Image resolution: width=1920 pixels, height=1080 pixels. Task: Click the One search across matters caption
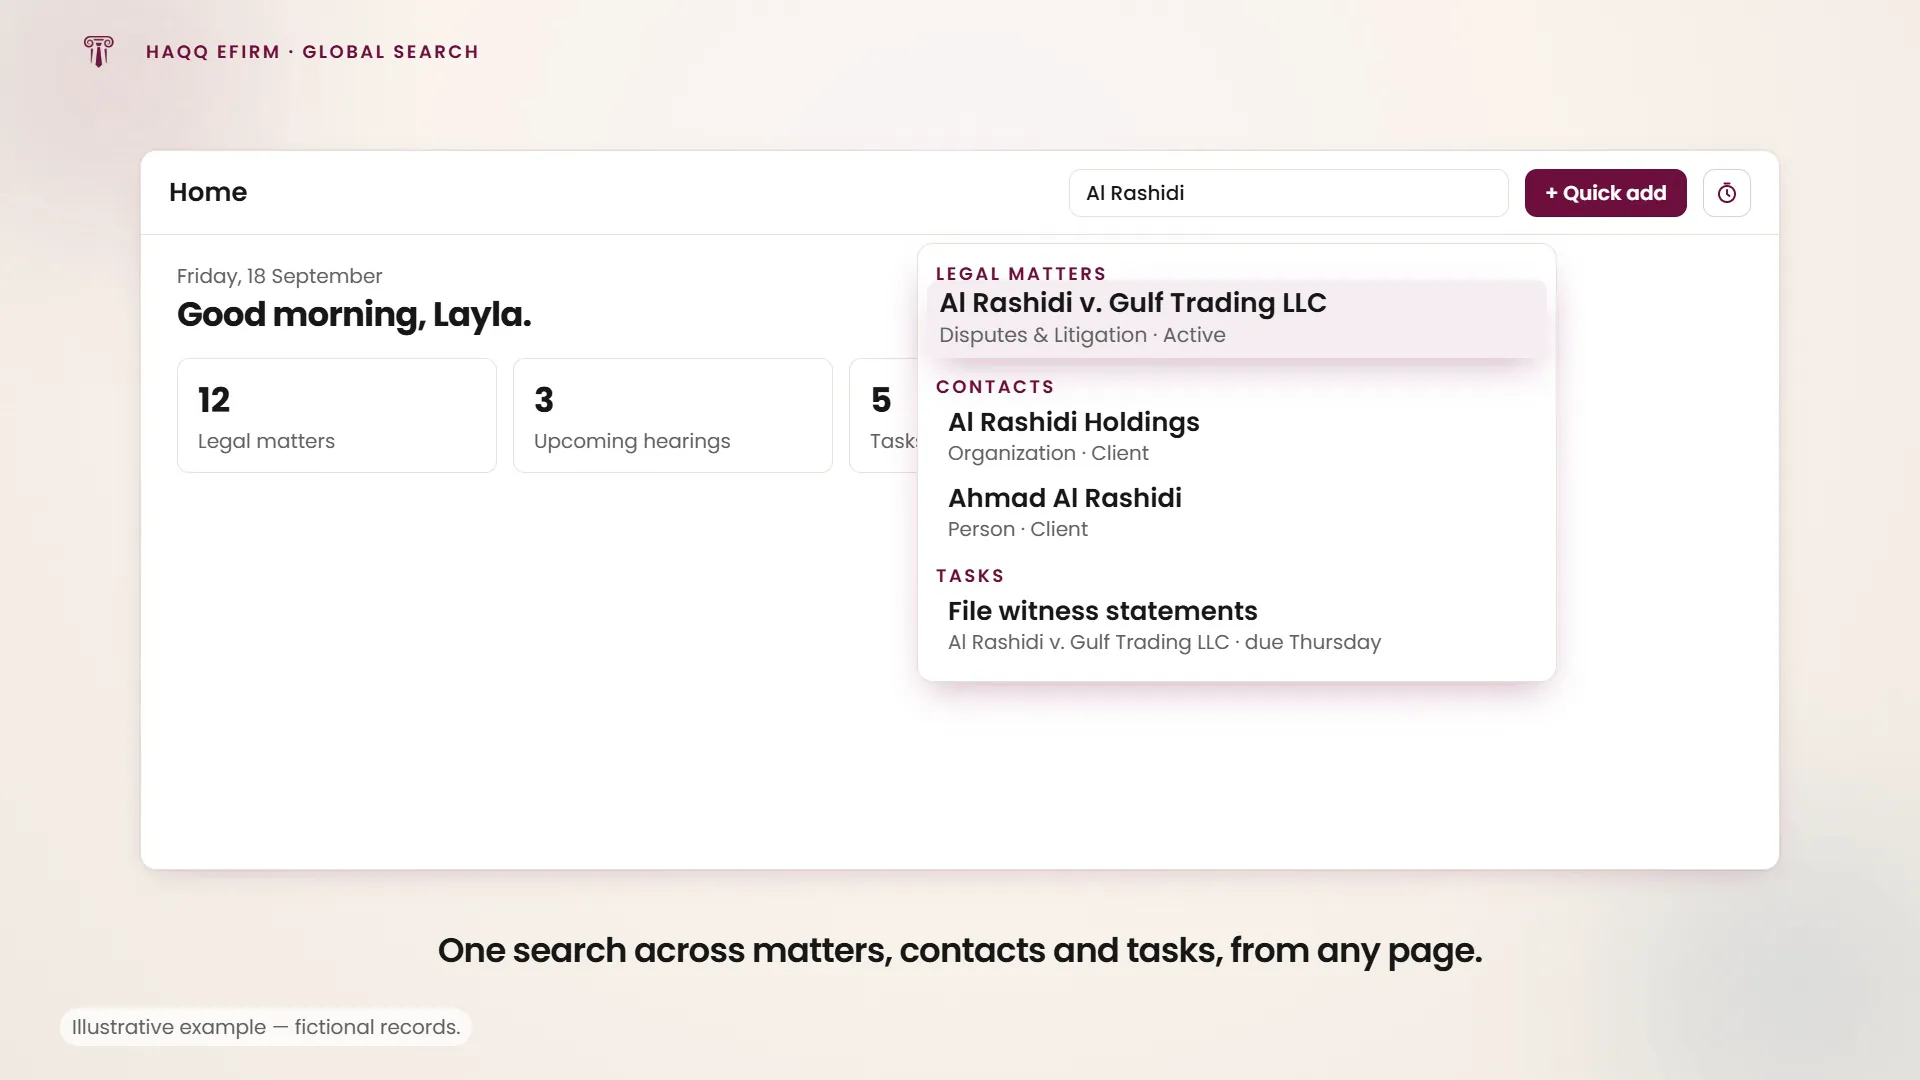click(960, 950)
